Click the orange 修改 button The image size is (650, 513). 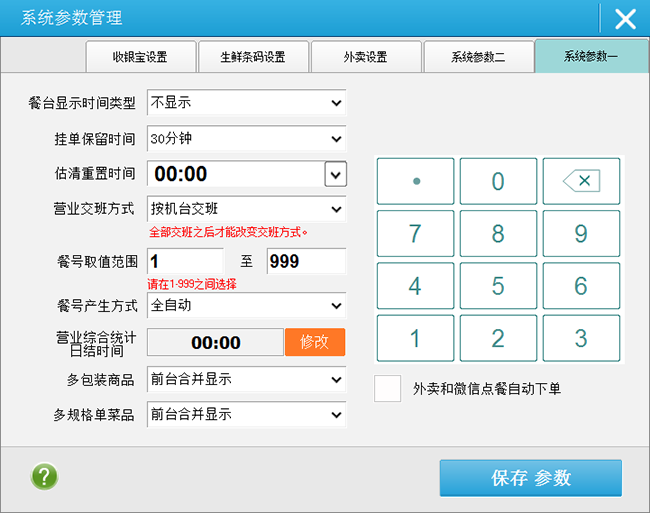click(x=315, y=342)
